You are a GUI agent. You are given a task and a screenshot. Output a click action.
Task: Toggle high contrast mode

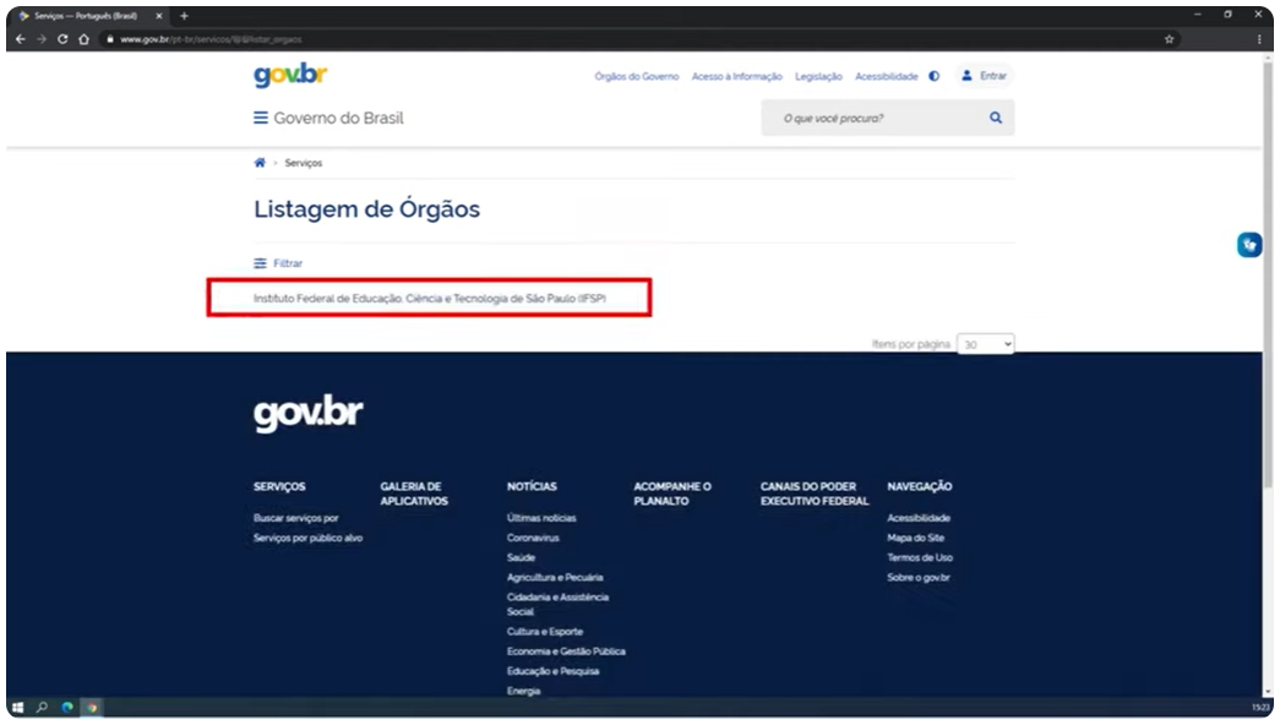pyautogui.click(x=934, y=76)
